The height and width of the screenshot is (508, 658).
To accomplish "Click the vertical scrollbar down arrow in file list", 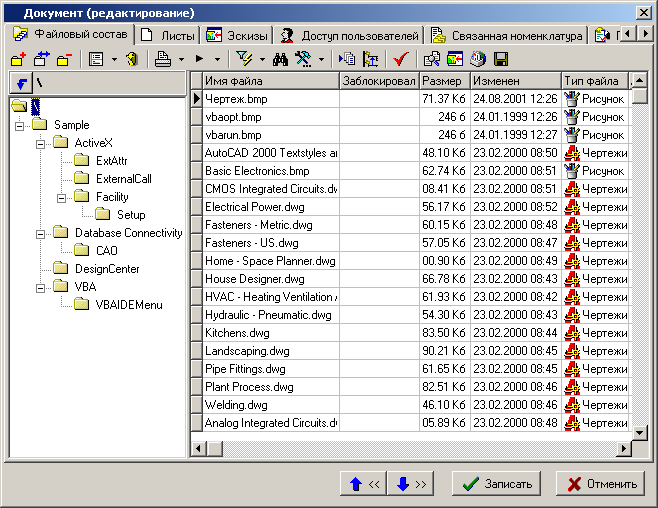I will tap(640, 432).
